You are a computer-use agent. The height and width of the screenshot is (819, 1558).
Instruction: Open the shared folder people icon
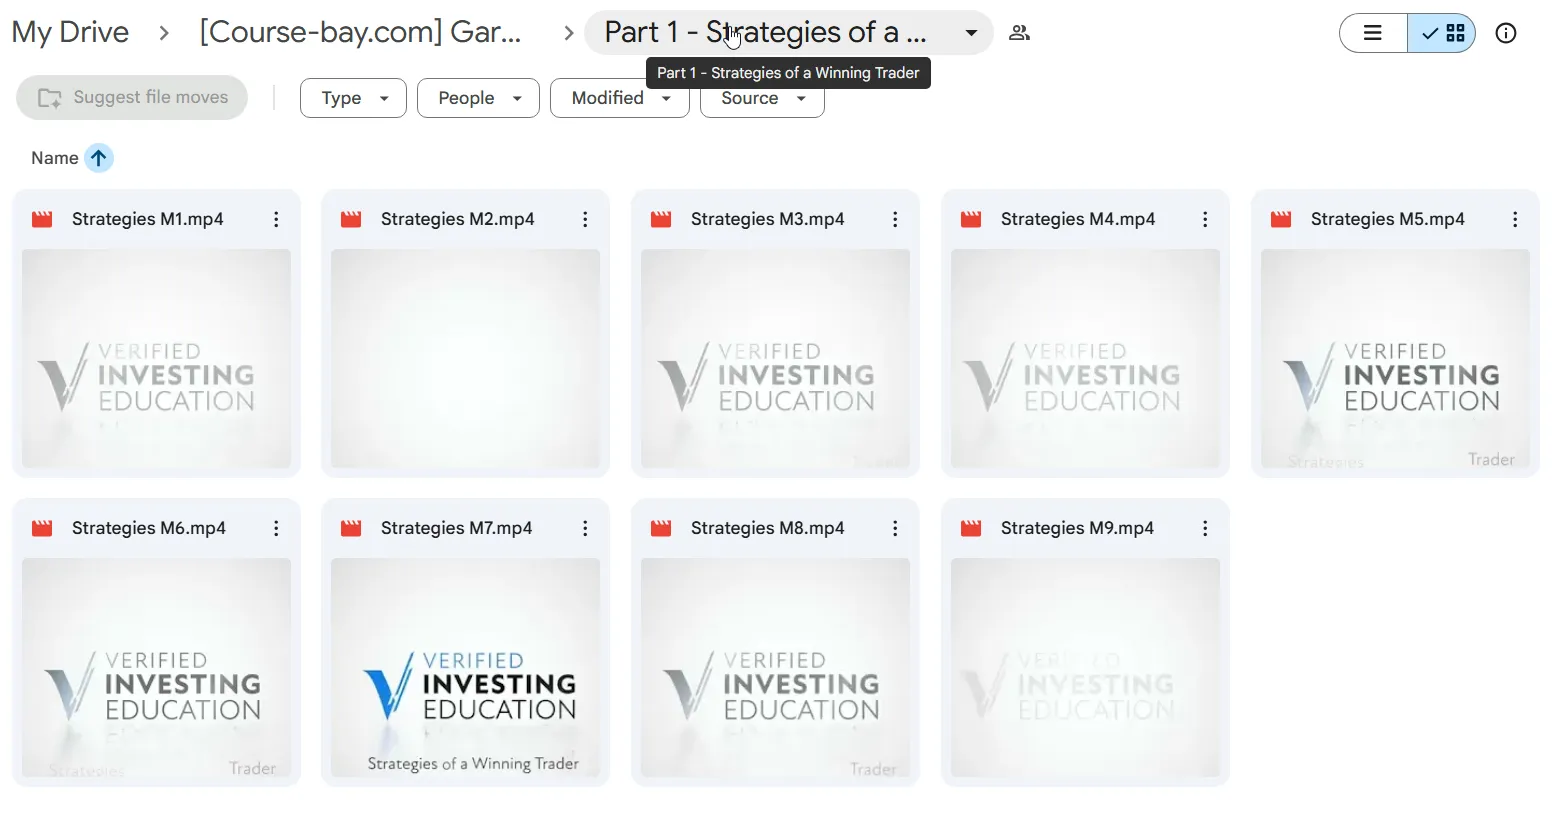click(1019, 33)
